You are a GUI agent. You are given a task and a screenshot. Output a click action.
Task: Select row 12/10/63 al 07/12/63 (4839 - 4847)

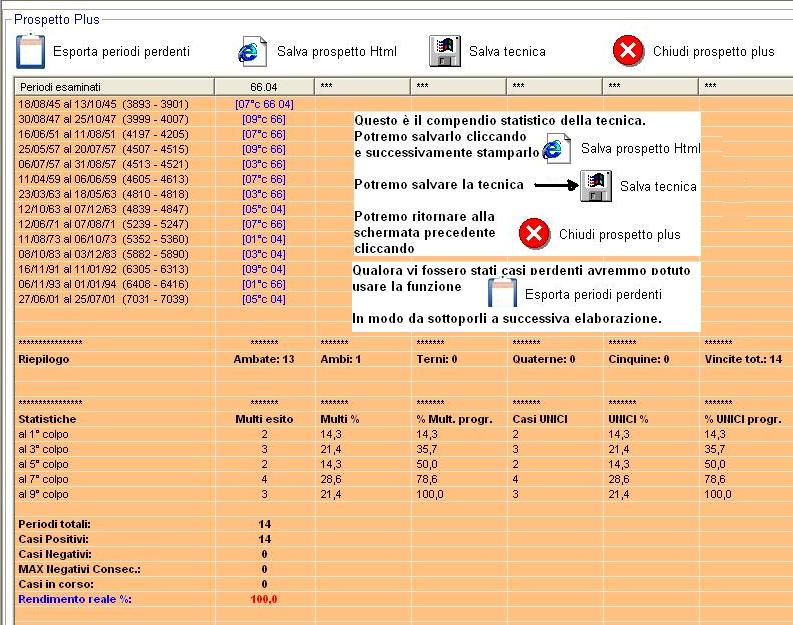tap(104, 209)
